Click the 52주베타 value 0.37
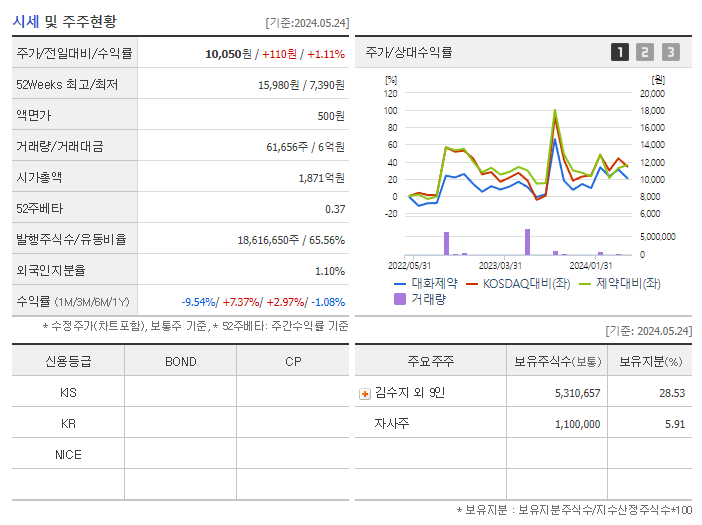The image size is (702, 525). [335, 209]
